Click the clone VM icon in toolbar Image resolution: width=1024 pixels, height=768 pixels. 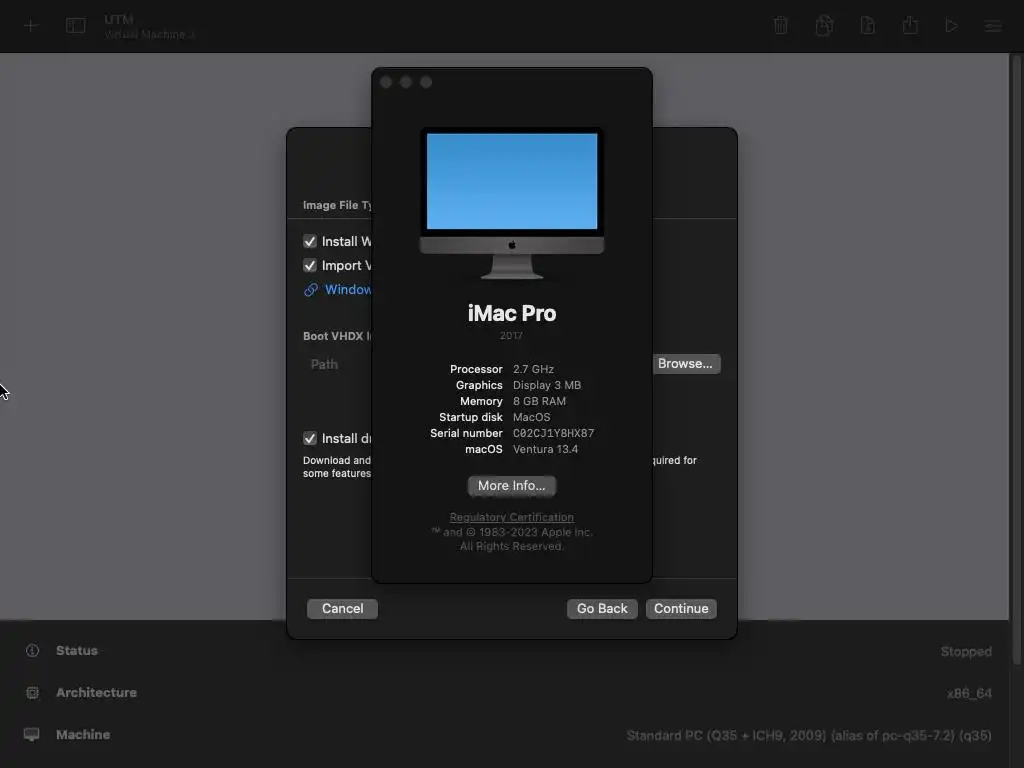[x=824, y=25]
